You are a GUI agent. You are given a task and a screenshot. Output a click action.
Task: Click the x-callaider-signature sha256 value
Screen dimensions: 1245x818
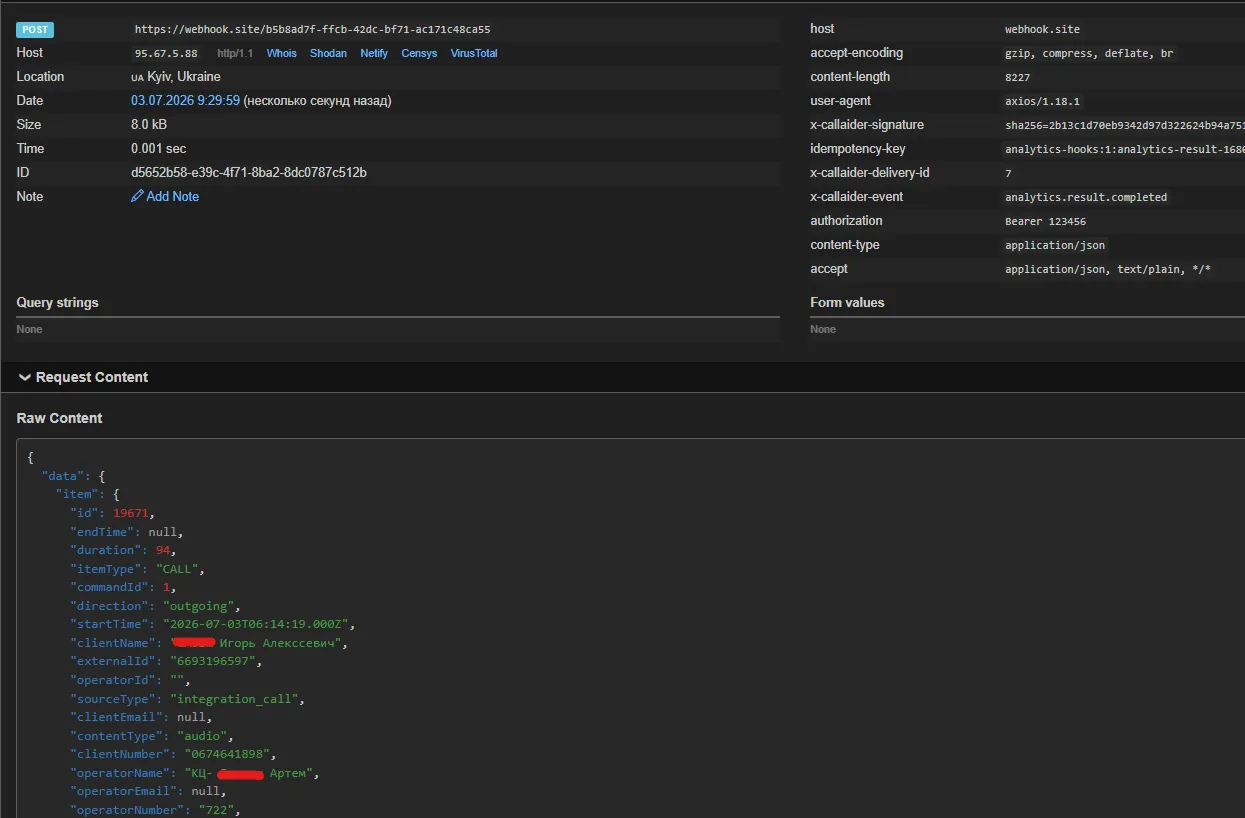(x=1125, y=126)
